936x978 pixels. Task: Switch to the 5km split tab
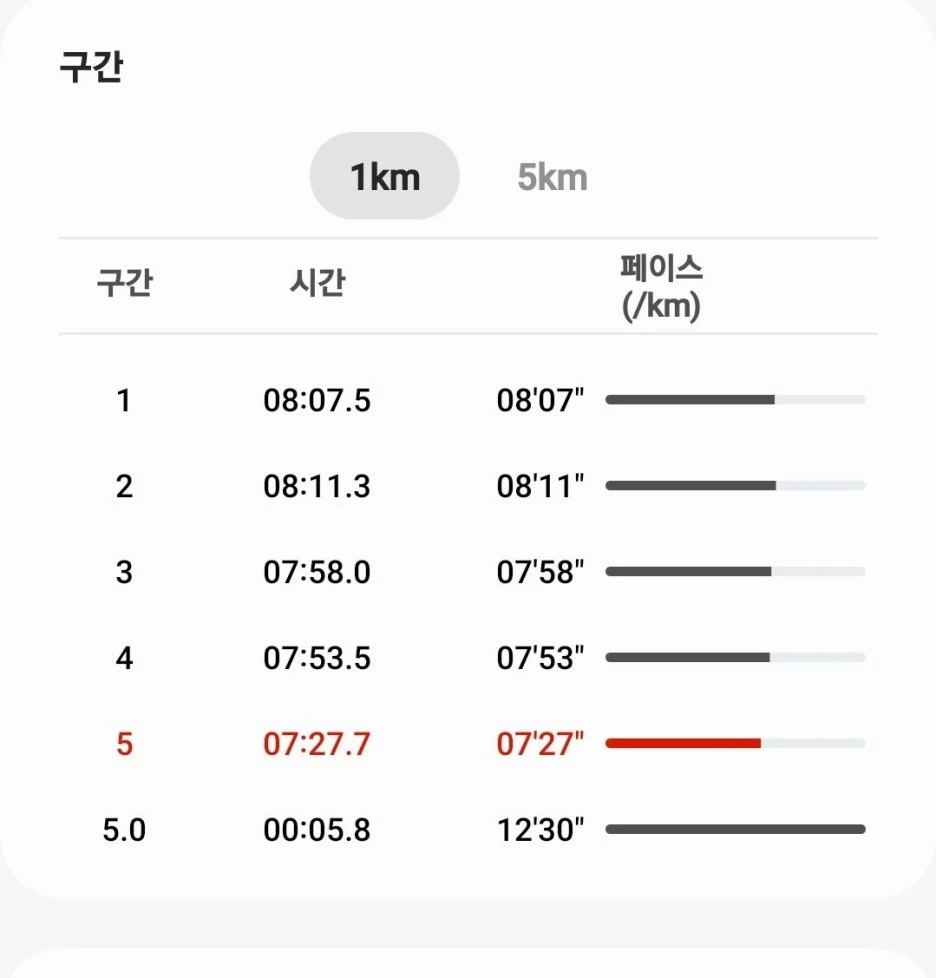tap(552, 177)
